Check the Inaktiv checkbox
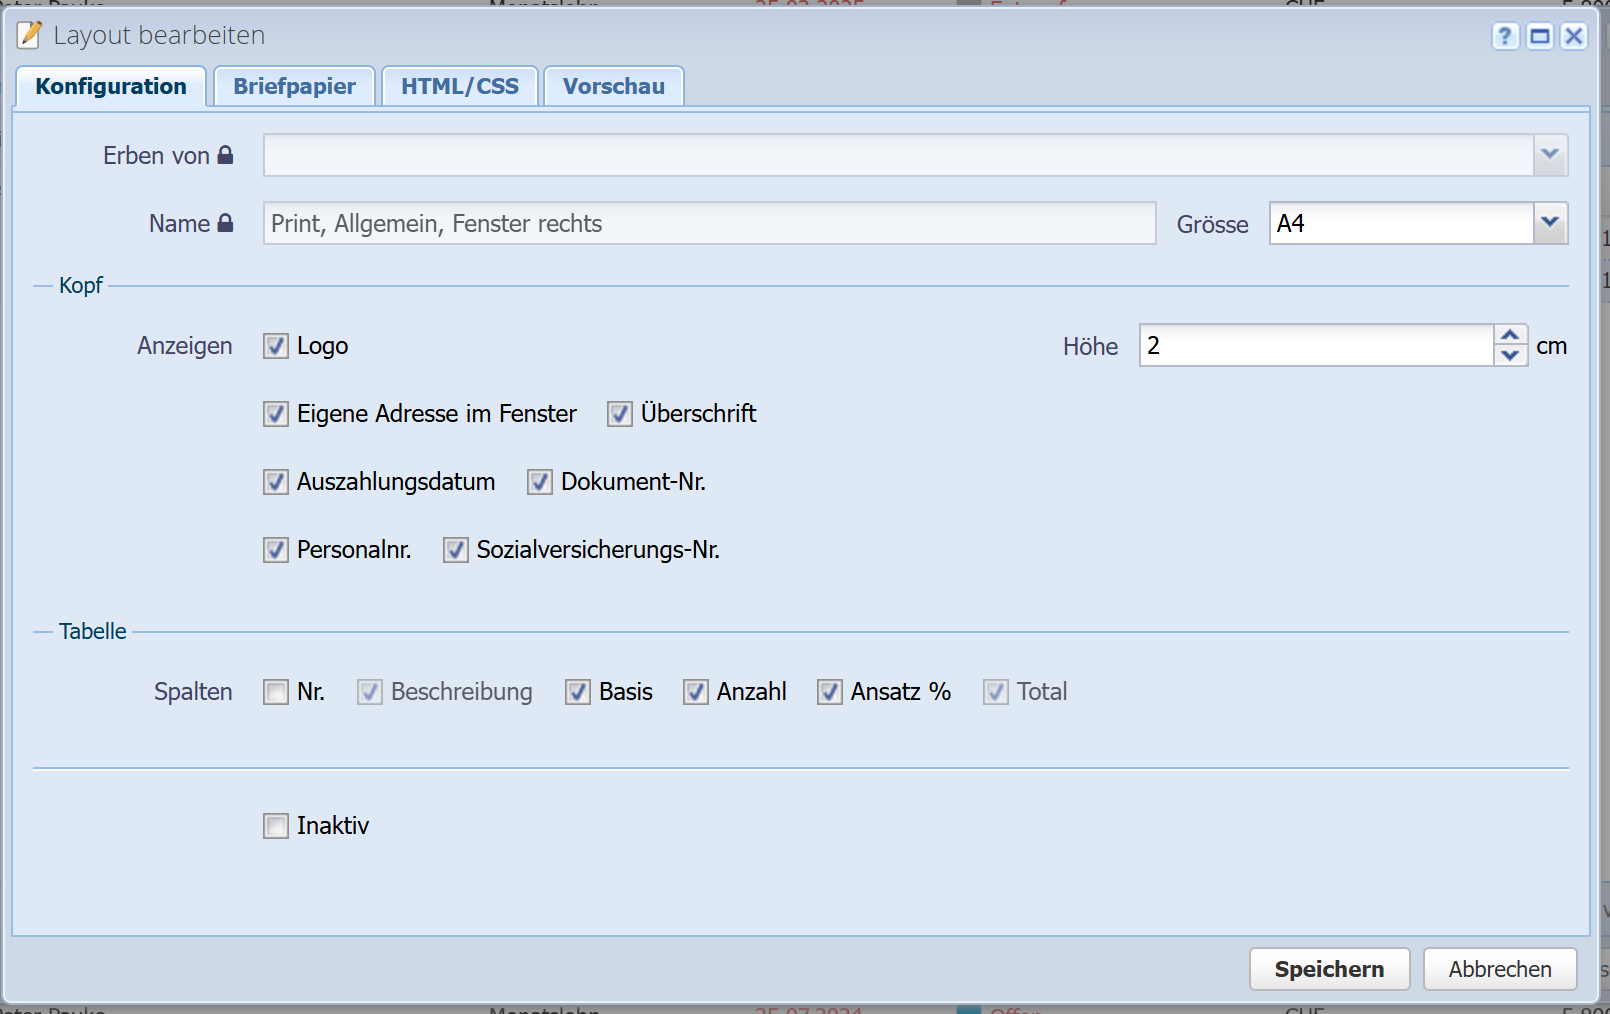This screenshot has height=1014, width=1610. pos(276,826)
